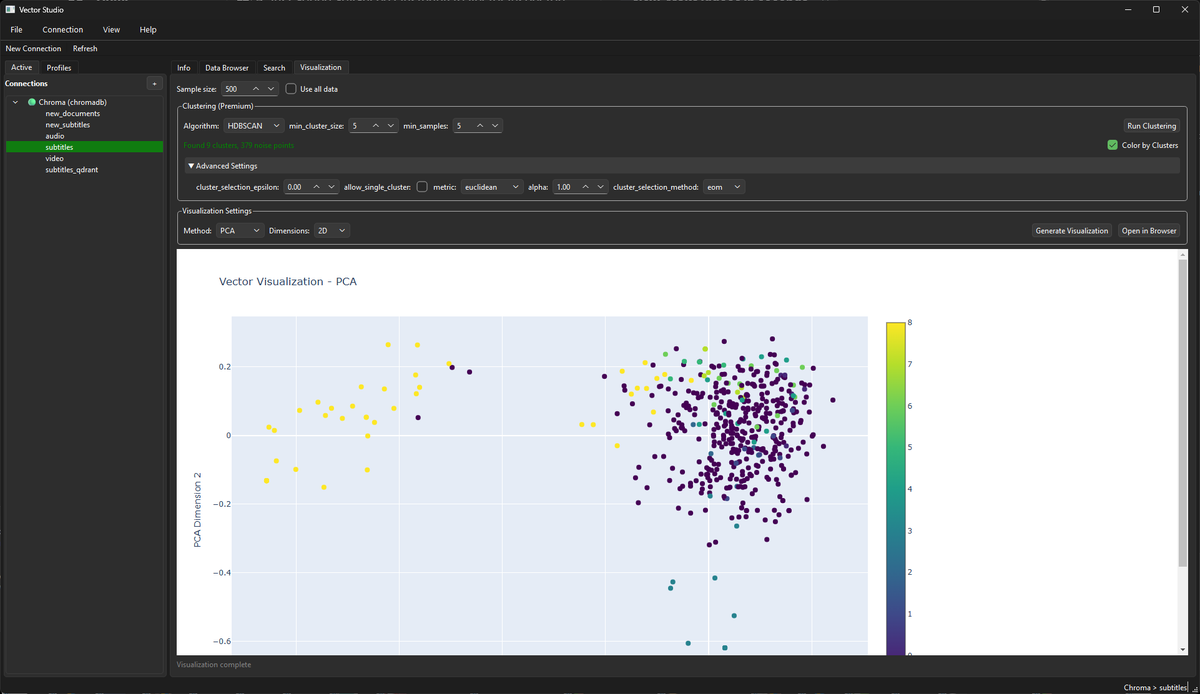Select the subtitles_qdrant collection
This screenshot has height=694, width=1200.
72,170
